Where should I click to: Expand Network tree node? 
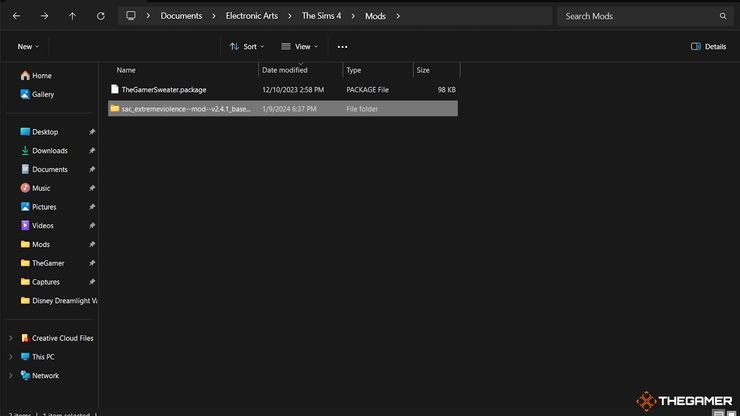coord(11,376)
